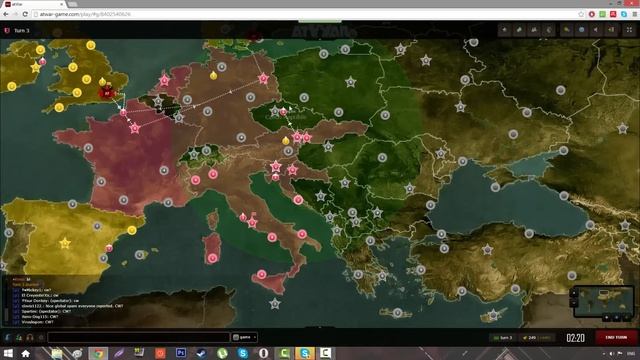Image resolution: width=640 pixels, height=360 pixels.
Task: Click the Turn 3 label at top left
Action: click(x=22, y=31)
